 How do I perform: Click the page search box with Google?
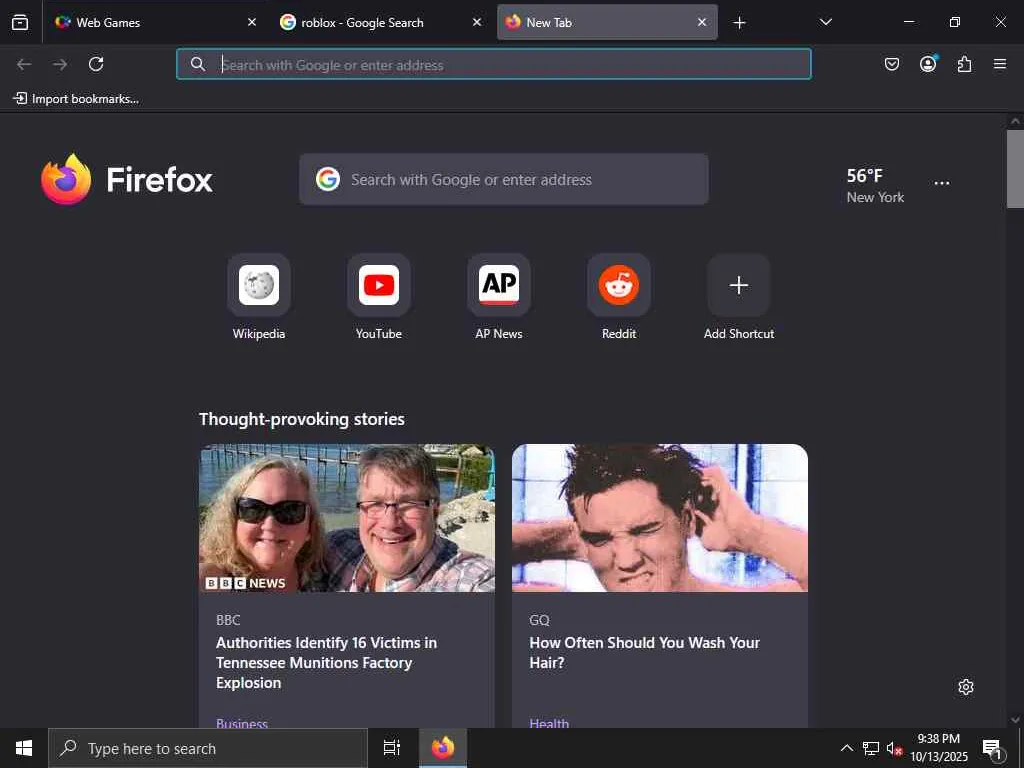tap(504, 179)
